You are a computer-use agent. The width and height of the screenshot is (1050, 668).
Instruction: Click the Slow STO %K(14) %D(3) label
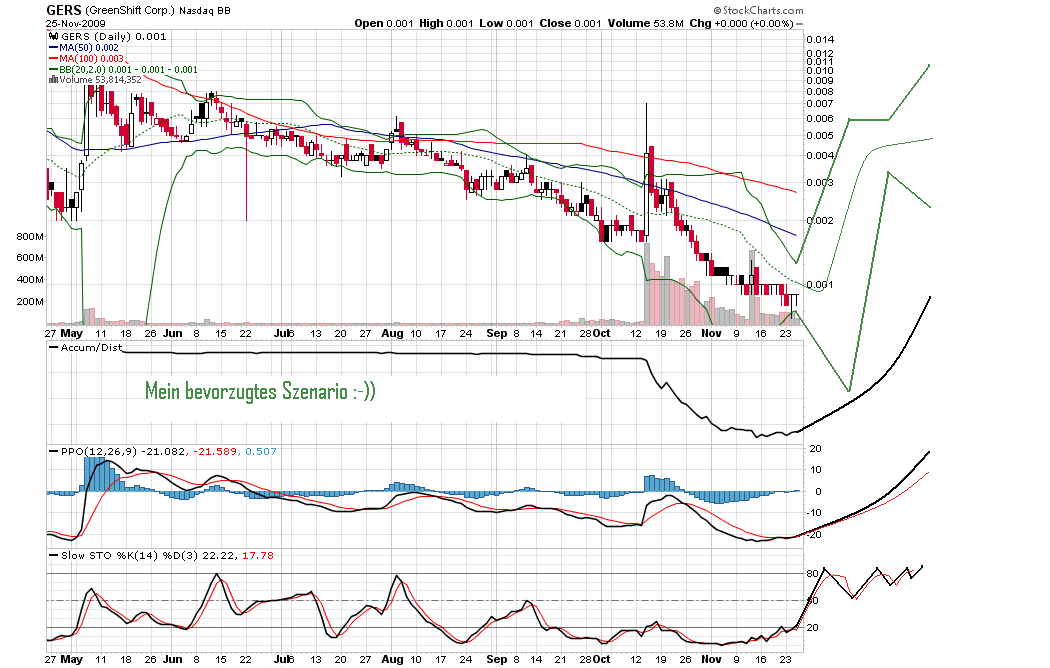(x=129, y=556)
